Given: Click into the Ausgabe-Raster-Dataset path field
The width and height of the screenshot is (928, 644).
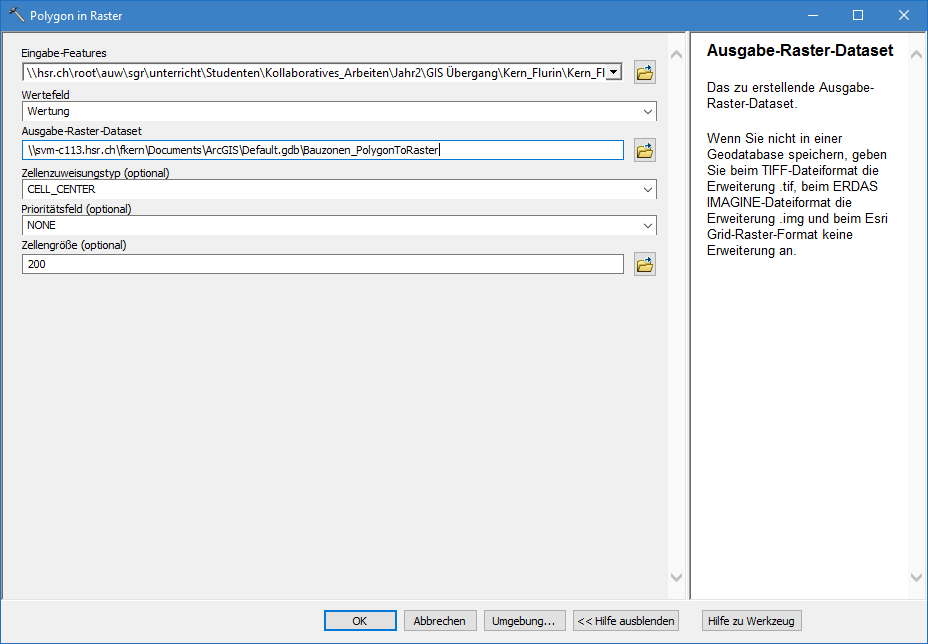Looking at the screenshot, I should point(322,150).
